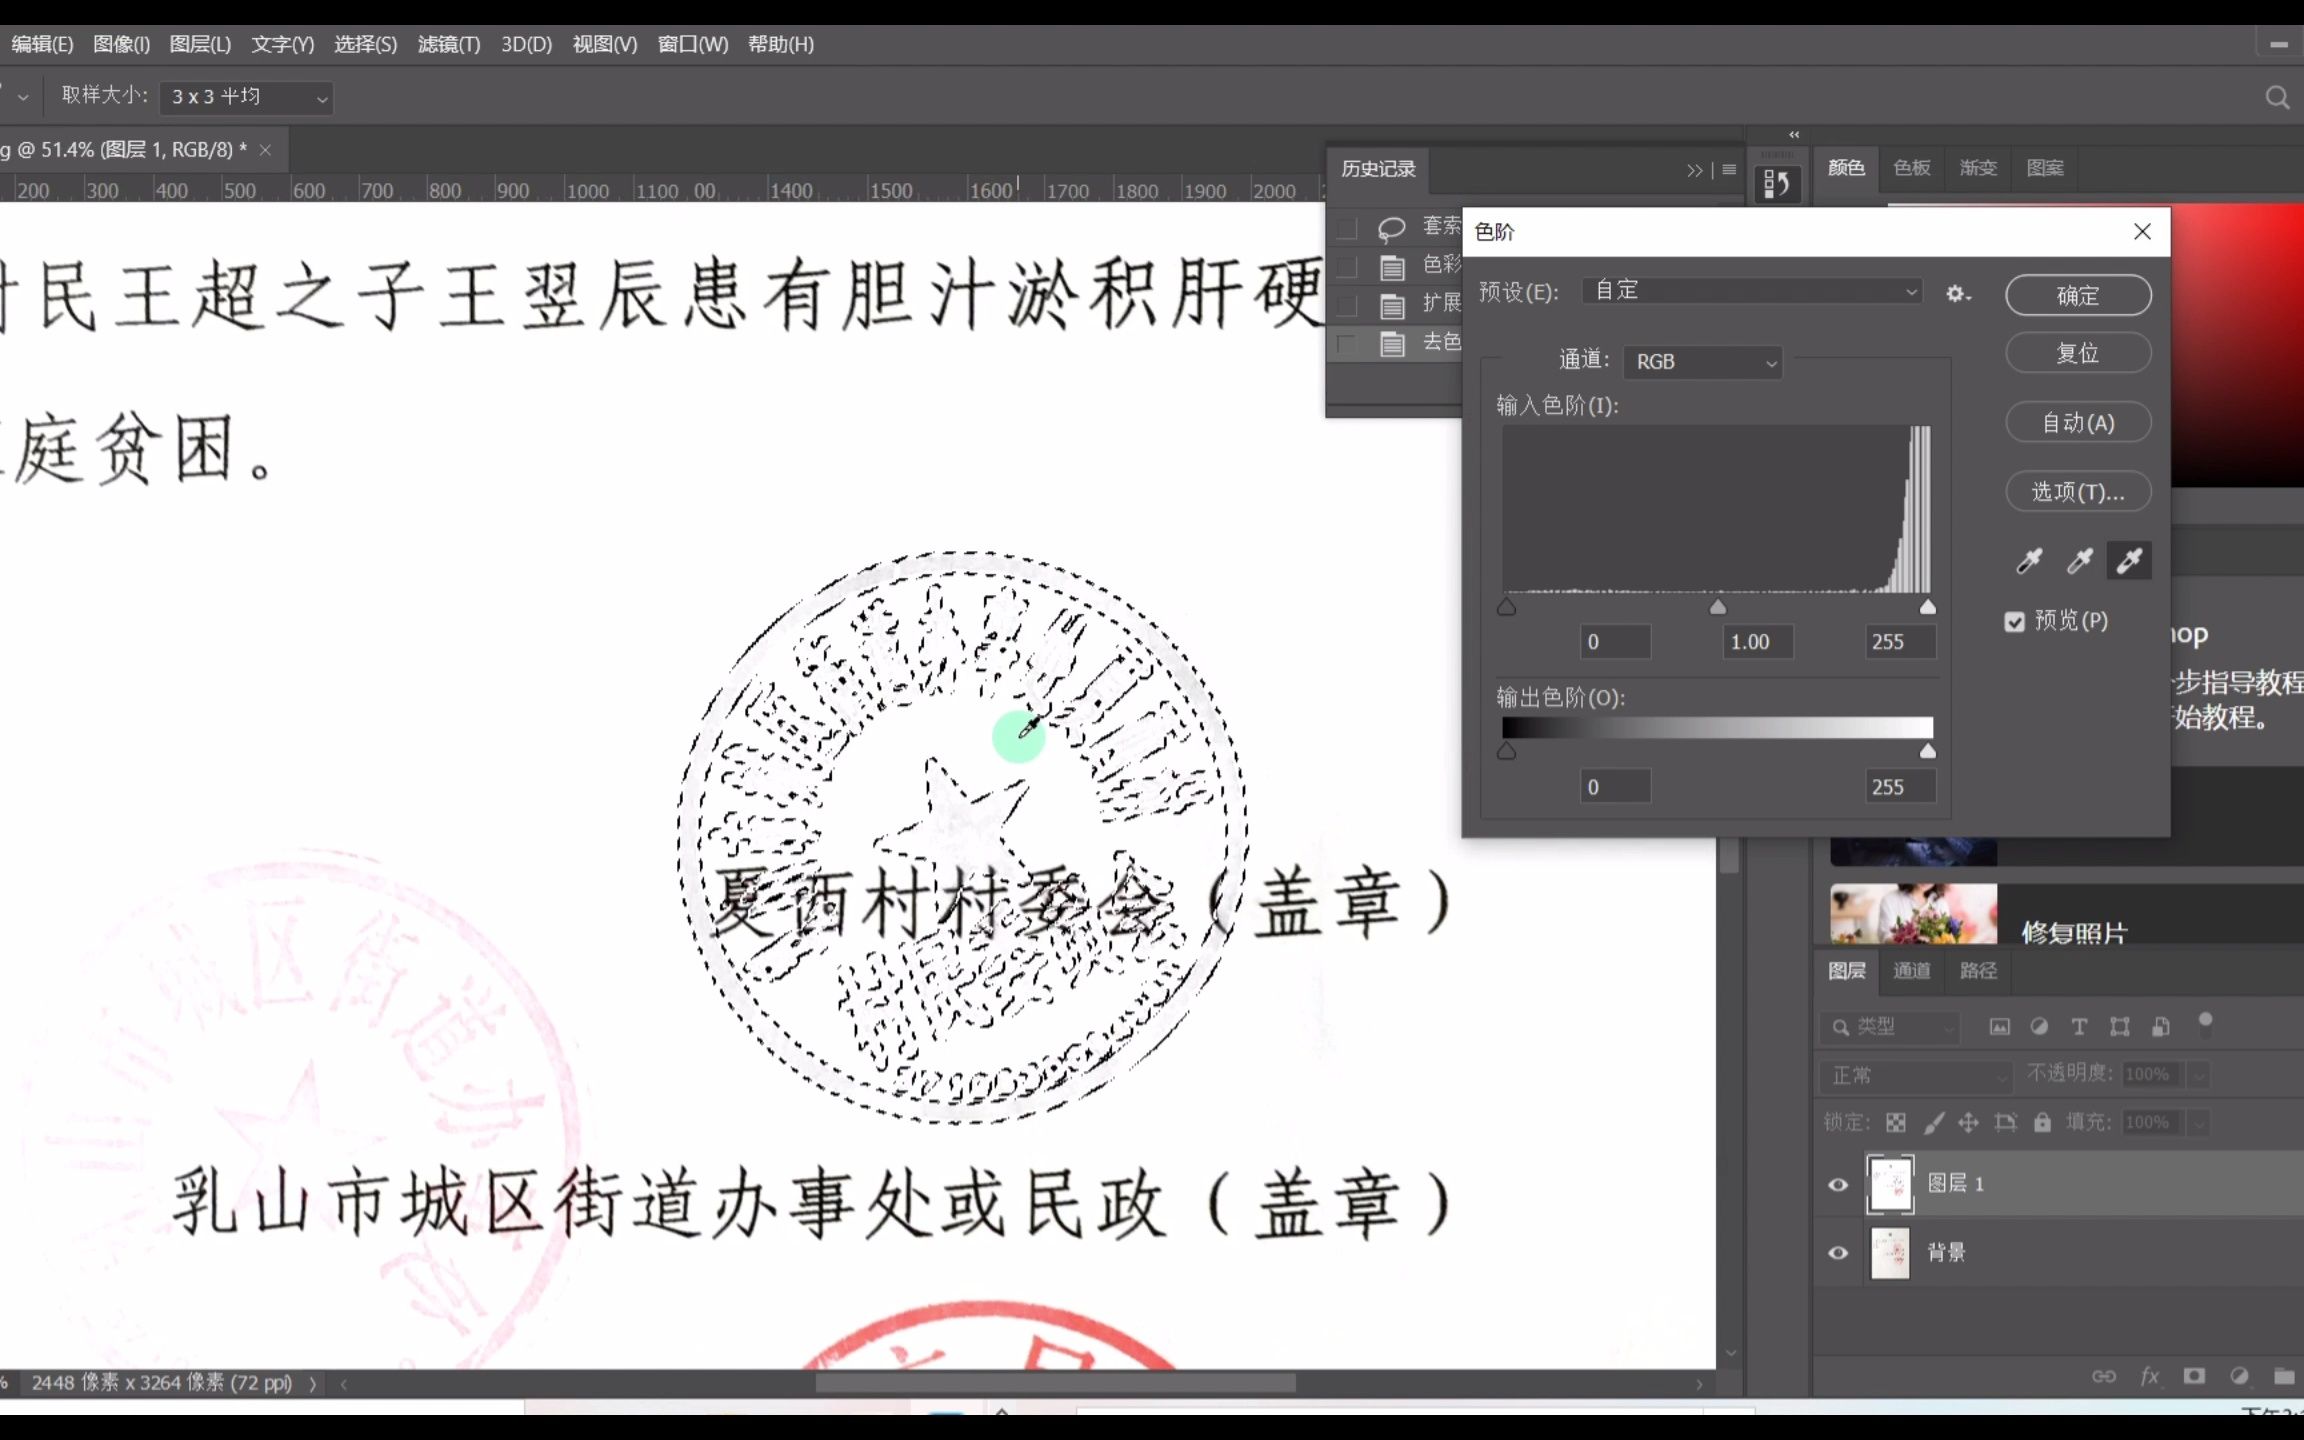Open the History panel flyout menu icon

[1729, 170]
